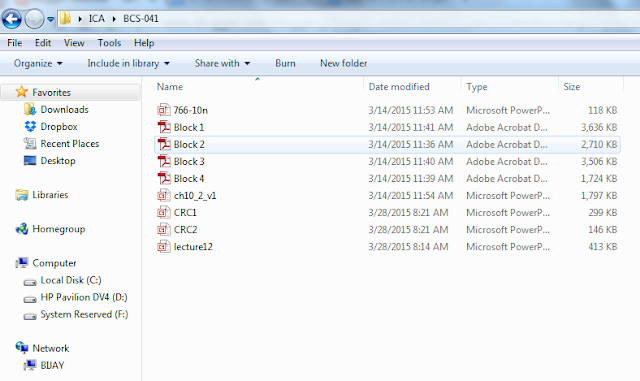Click the PDF icon of Block 3
Image resolution: width=640 pixels, height=381 pixels.
164,161
